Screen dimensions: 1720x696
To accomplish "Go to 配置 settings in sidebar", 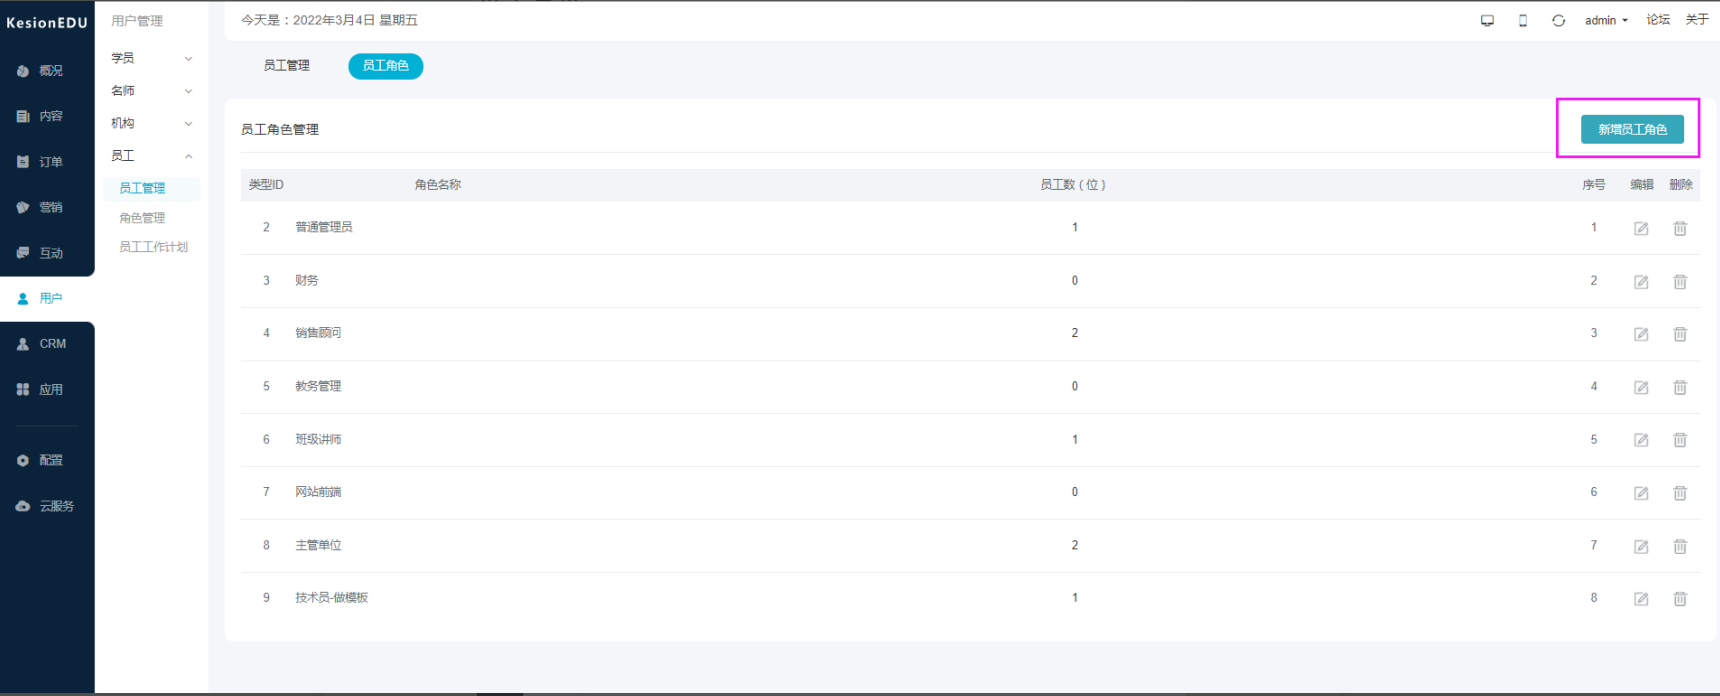I will point(47,460).
